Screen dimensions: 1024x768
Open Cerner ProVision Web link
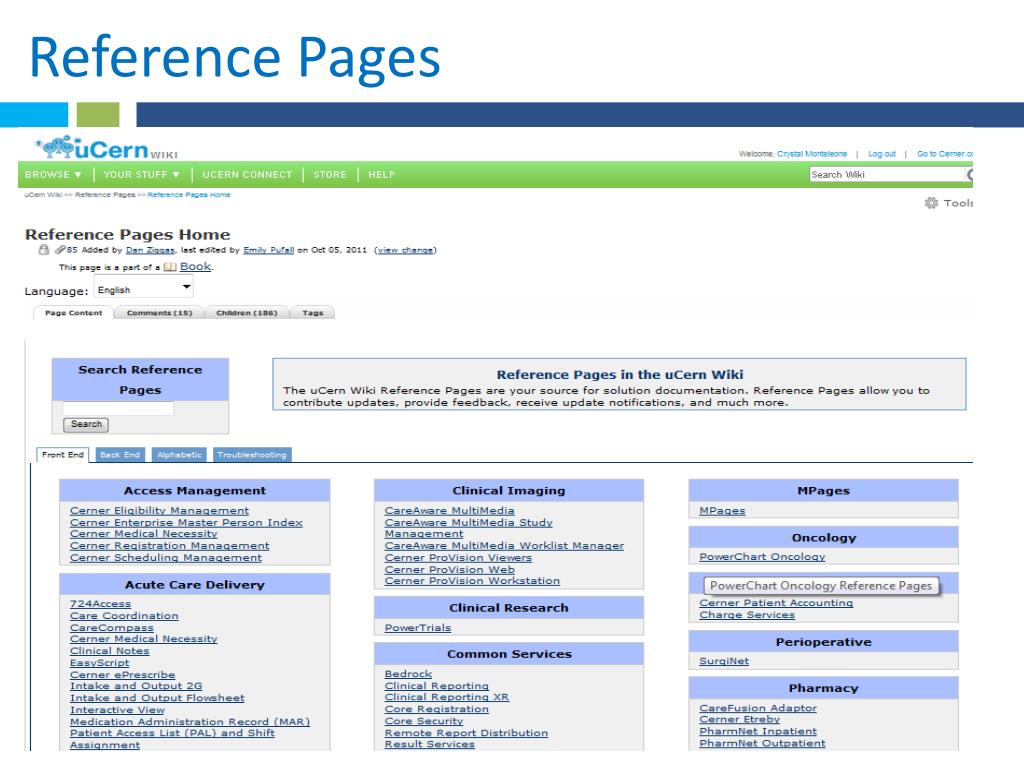pos(450,569)
